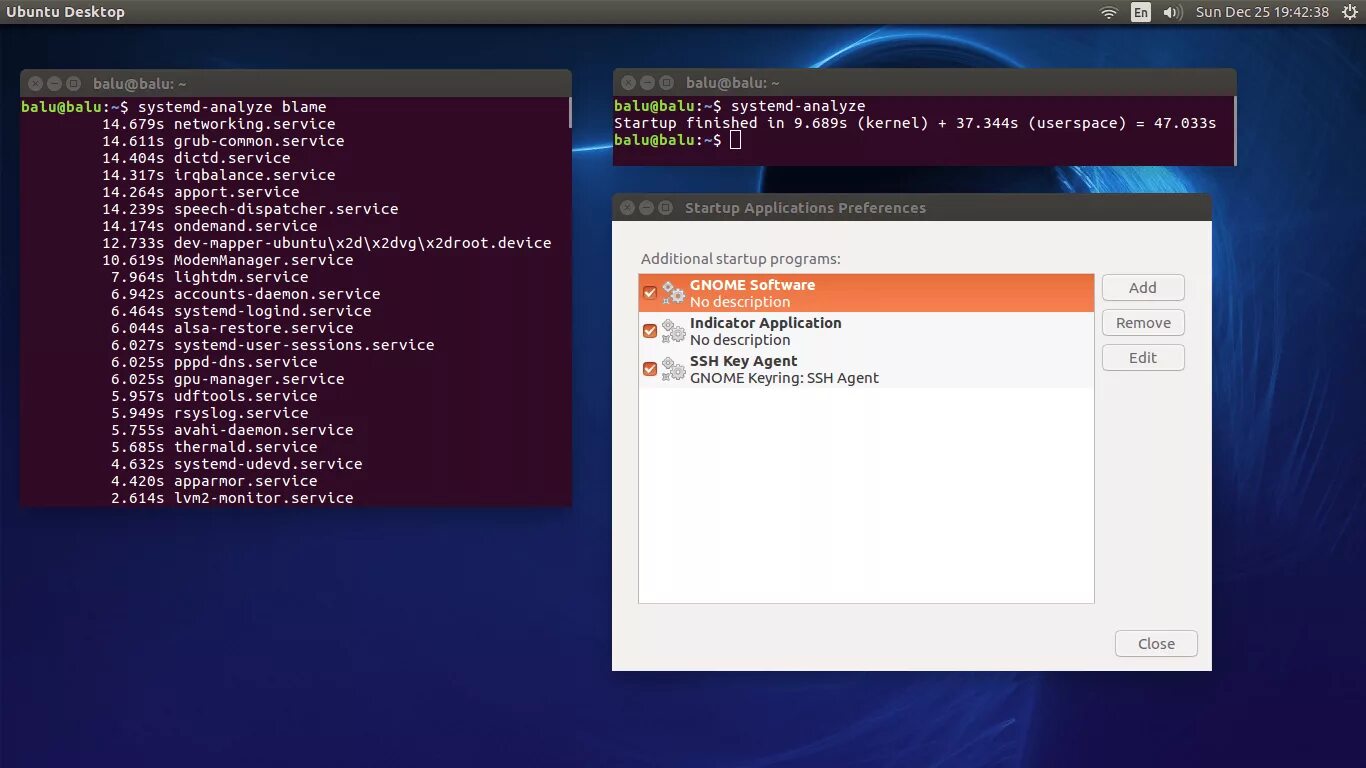Click the dictd.service line
This screenshot has height=768, width=1366.
pyautogui.click(x=196, y=158)
